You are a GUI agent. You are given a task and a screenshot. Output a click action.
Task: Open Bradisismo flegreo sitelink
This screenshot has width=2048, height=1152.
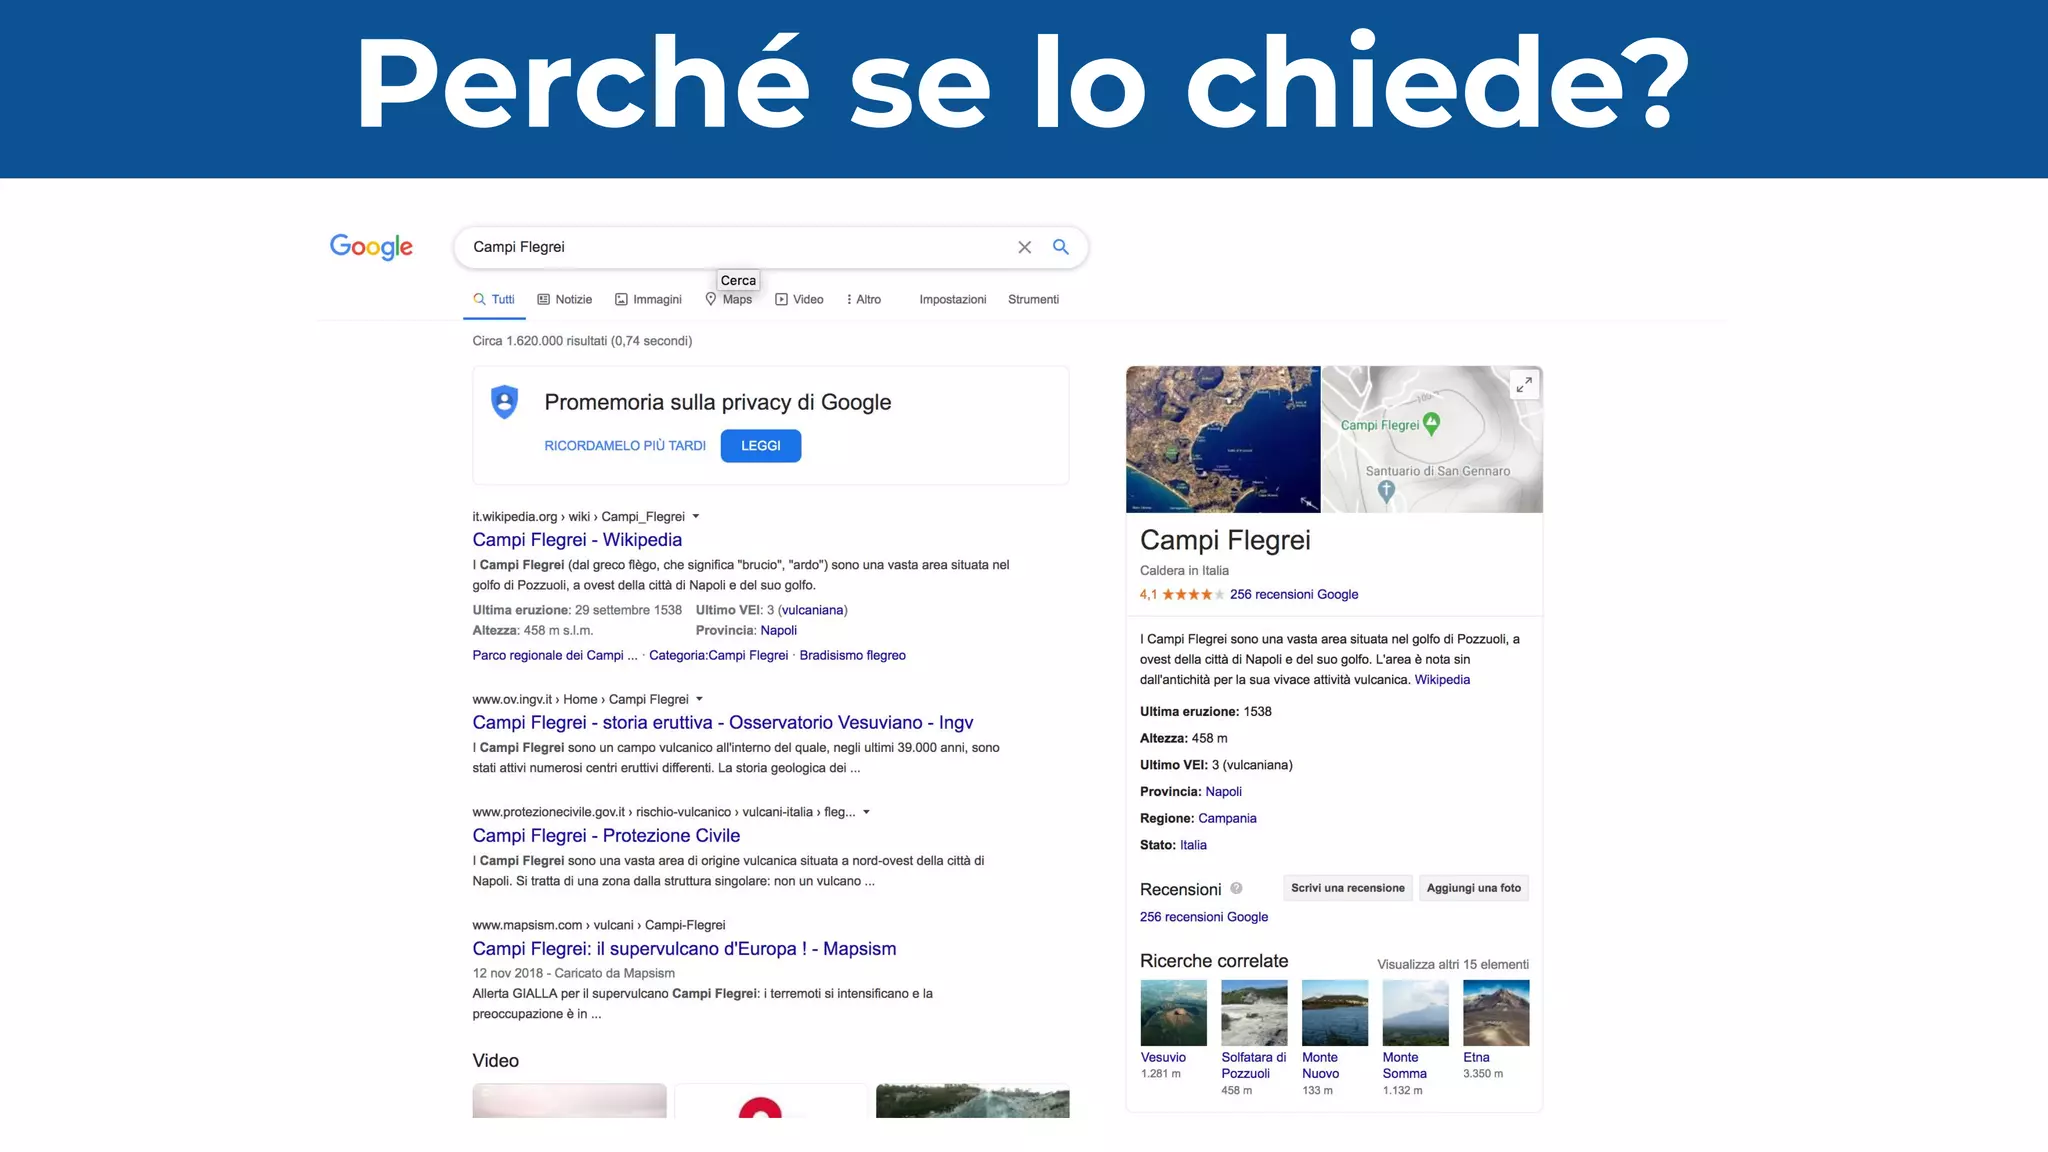tap(852, 655)
